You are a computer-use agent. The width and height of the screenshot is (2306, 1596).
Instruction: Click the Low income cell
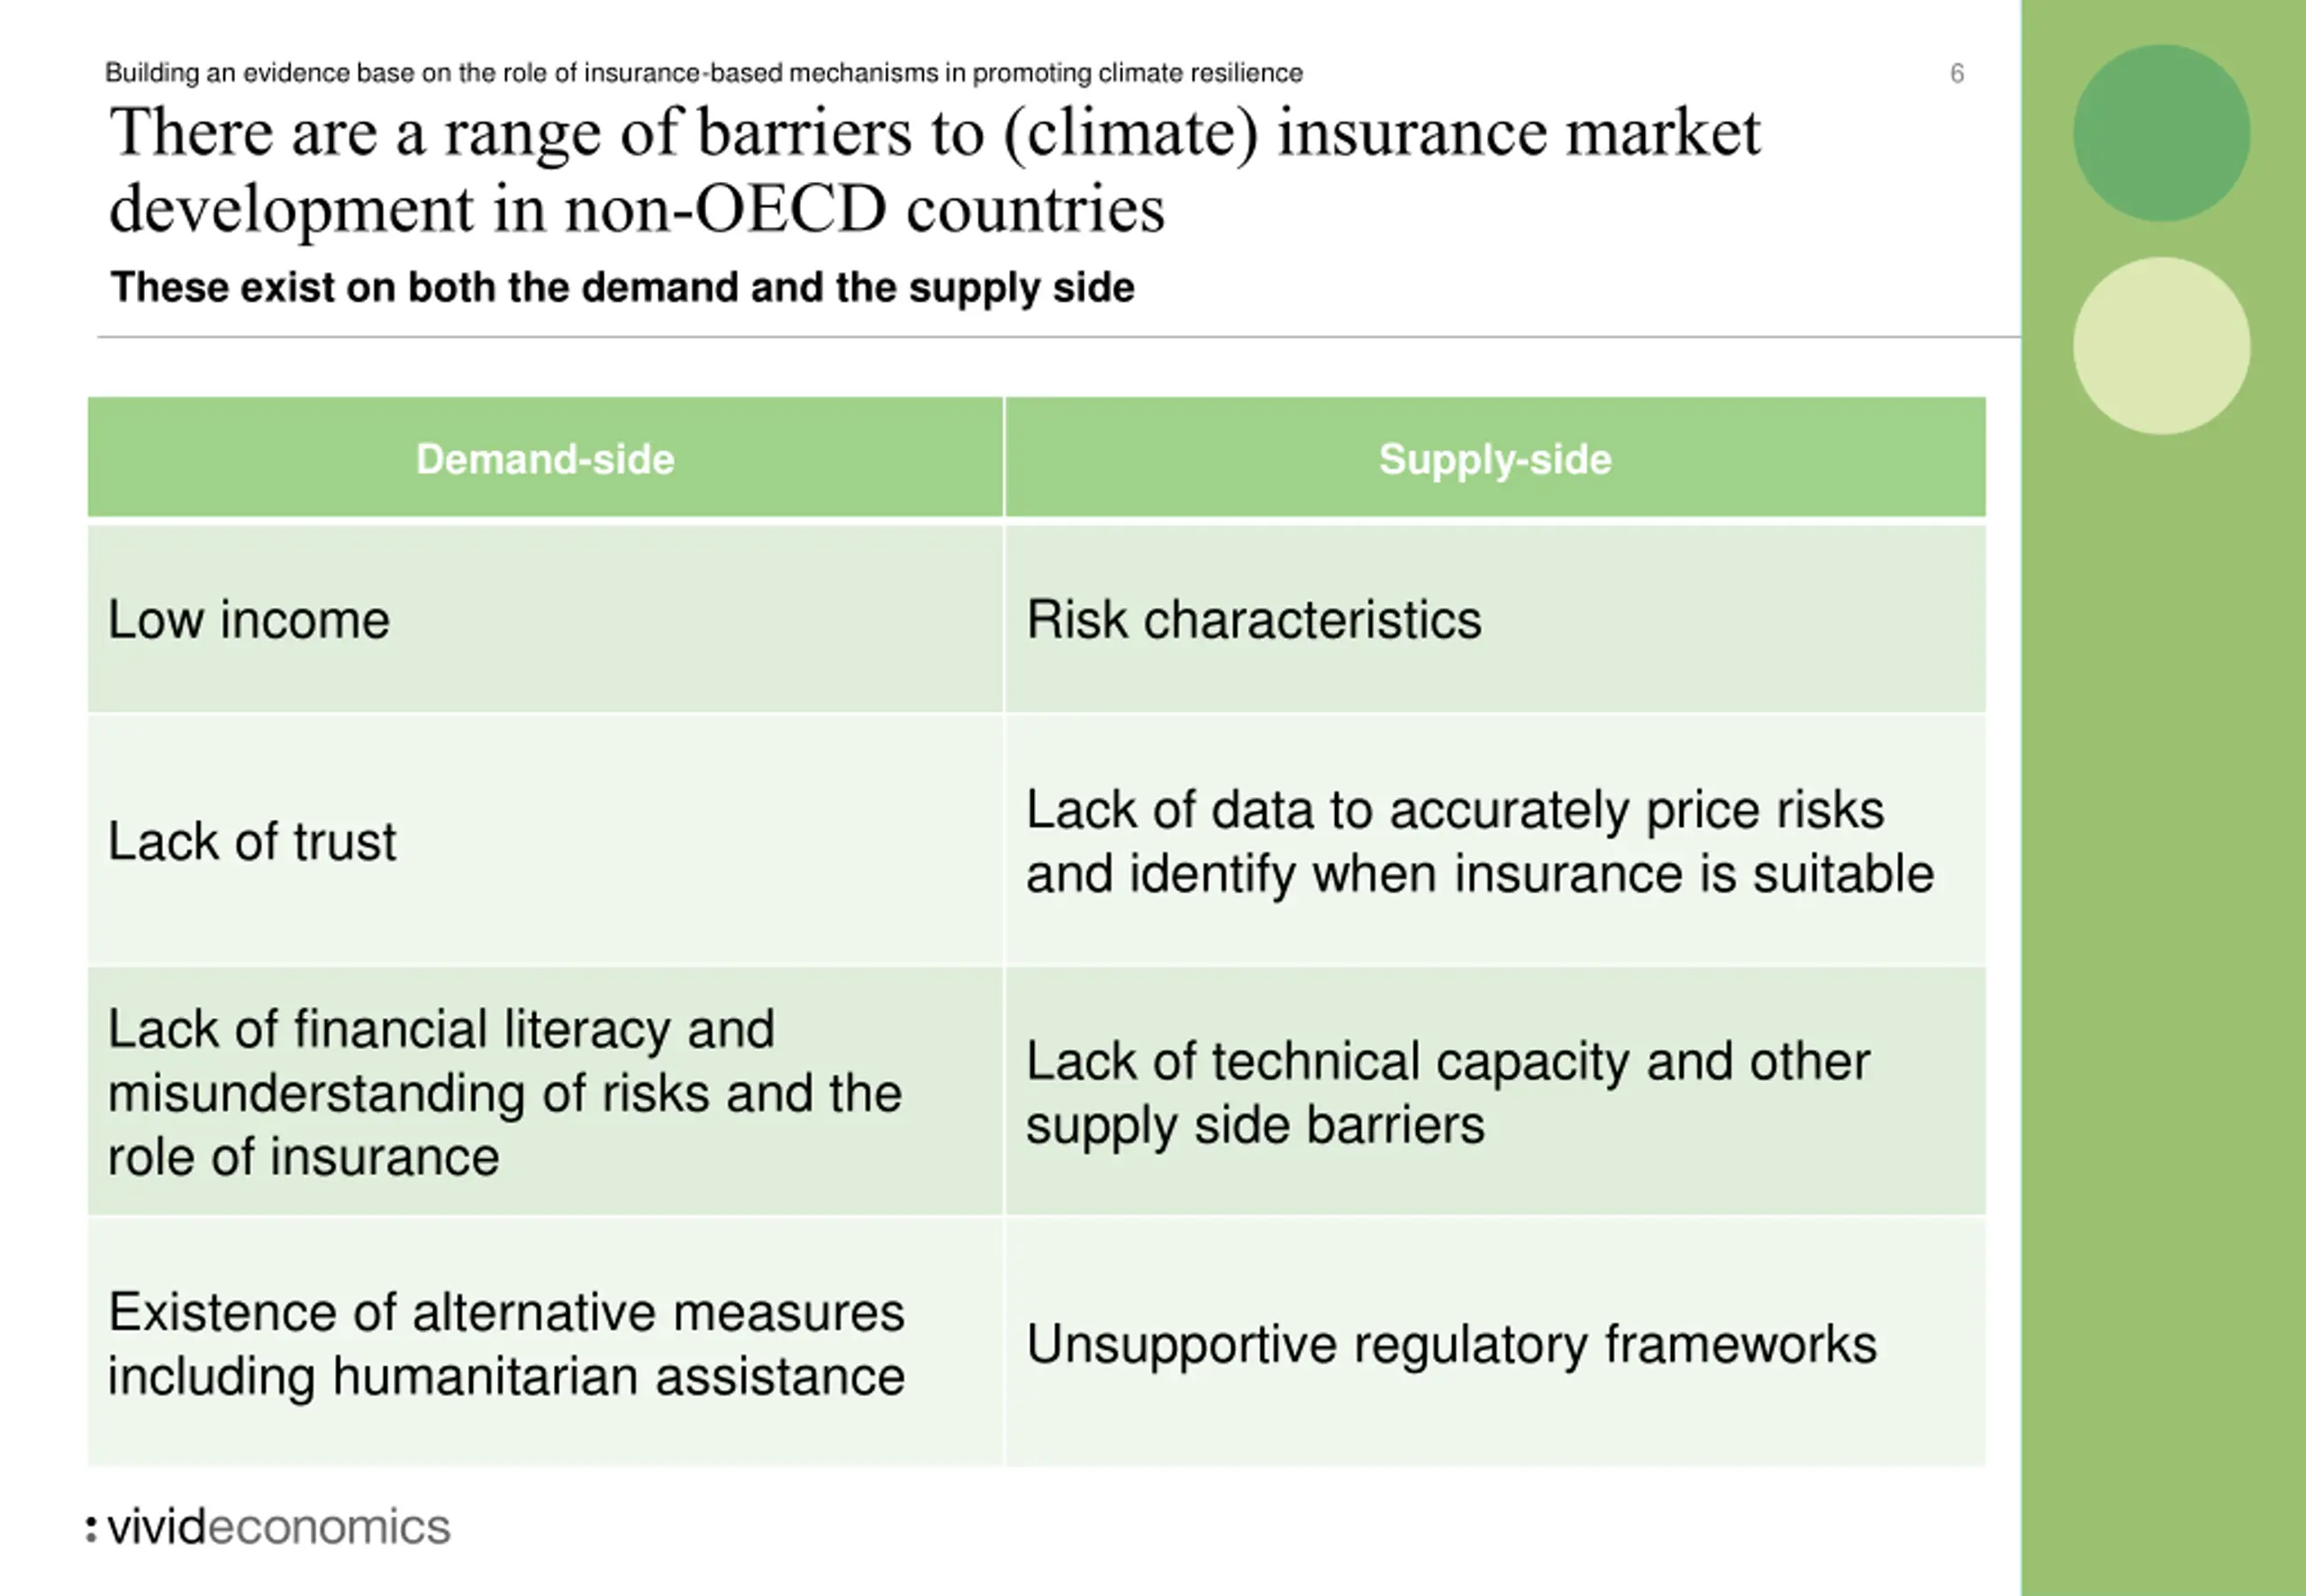(545, 619)
